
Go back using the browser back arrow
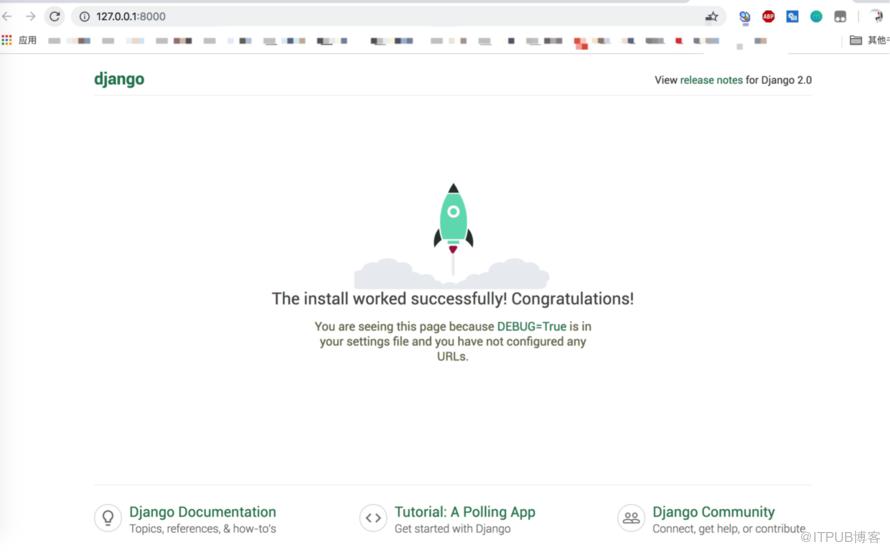click(7, 16)
